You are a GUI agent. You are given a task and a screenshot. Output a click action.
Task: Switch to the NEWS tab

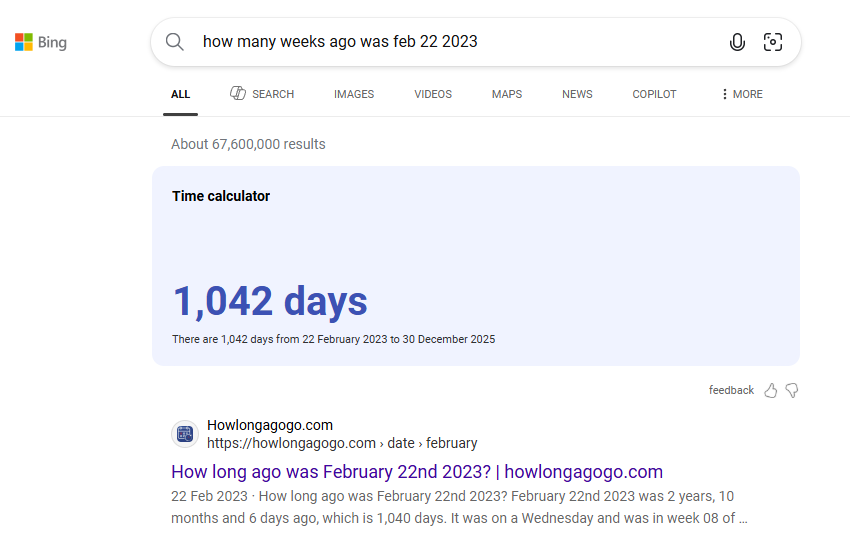(577, 94)
